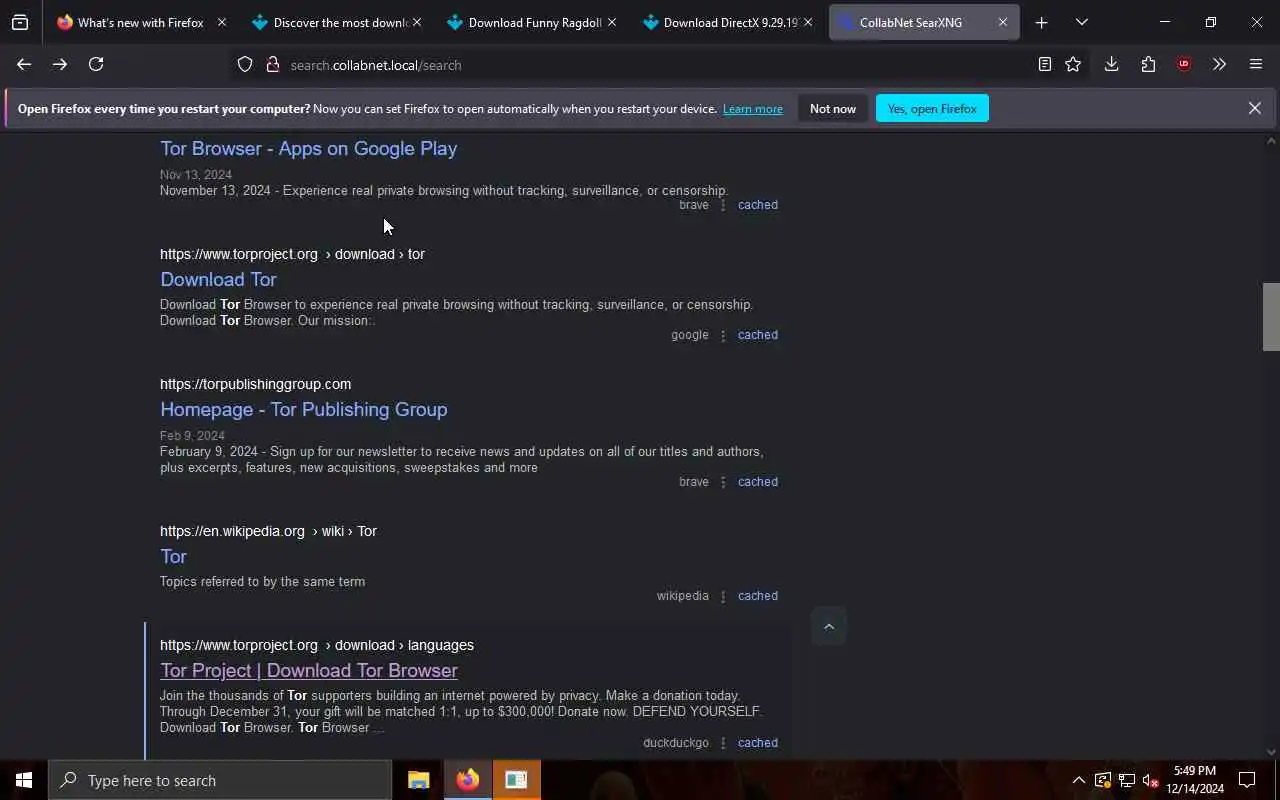Expand options dots beside Tor Publishing brave label
This screenshot has height=800, width=1280.
(723, 482)
